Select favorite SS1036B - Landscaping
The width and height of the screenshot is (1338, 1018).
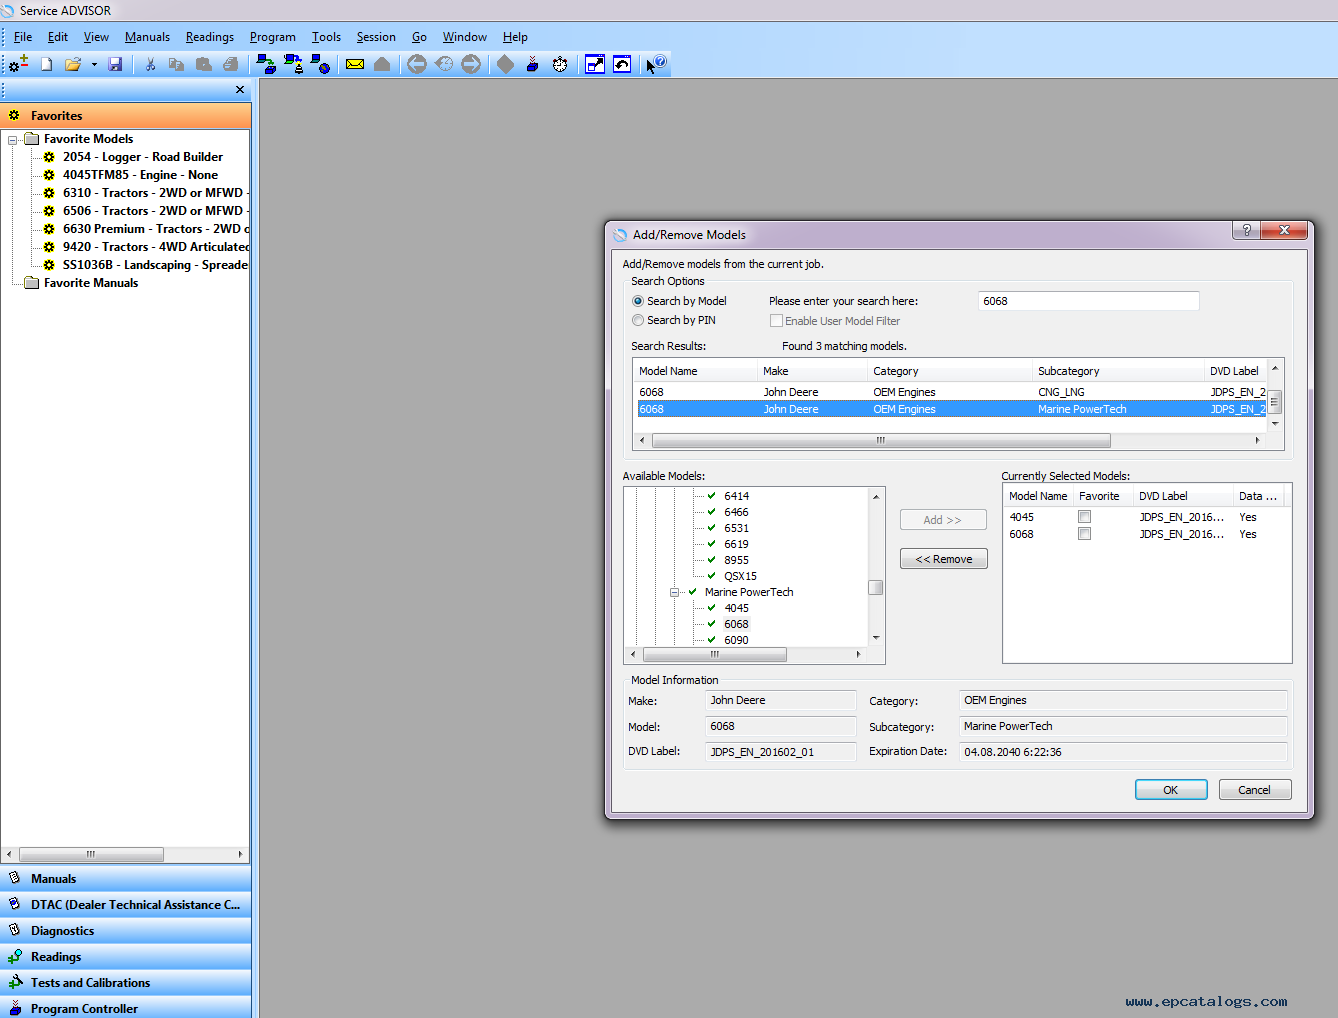[155, 265]
